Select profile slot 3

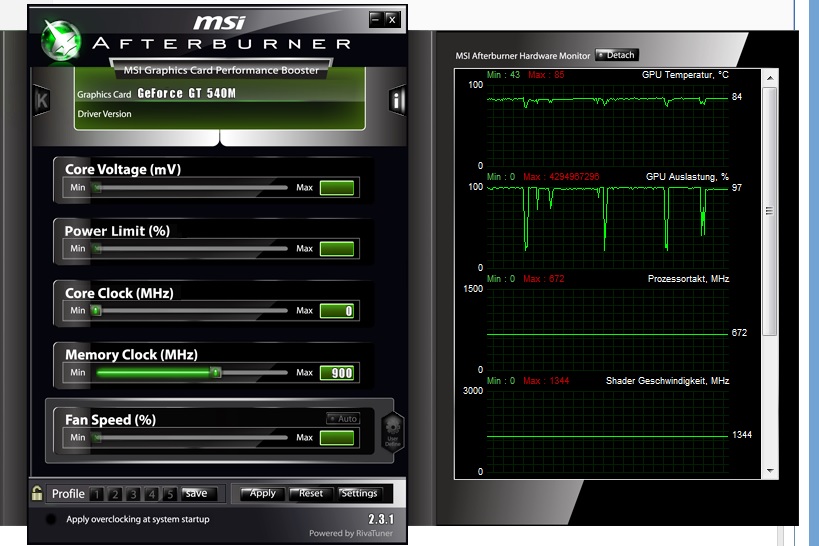[x=133, y=494]
